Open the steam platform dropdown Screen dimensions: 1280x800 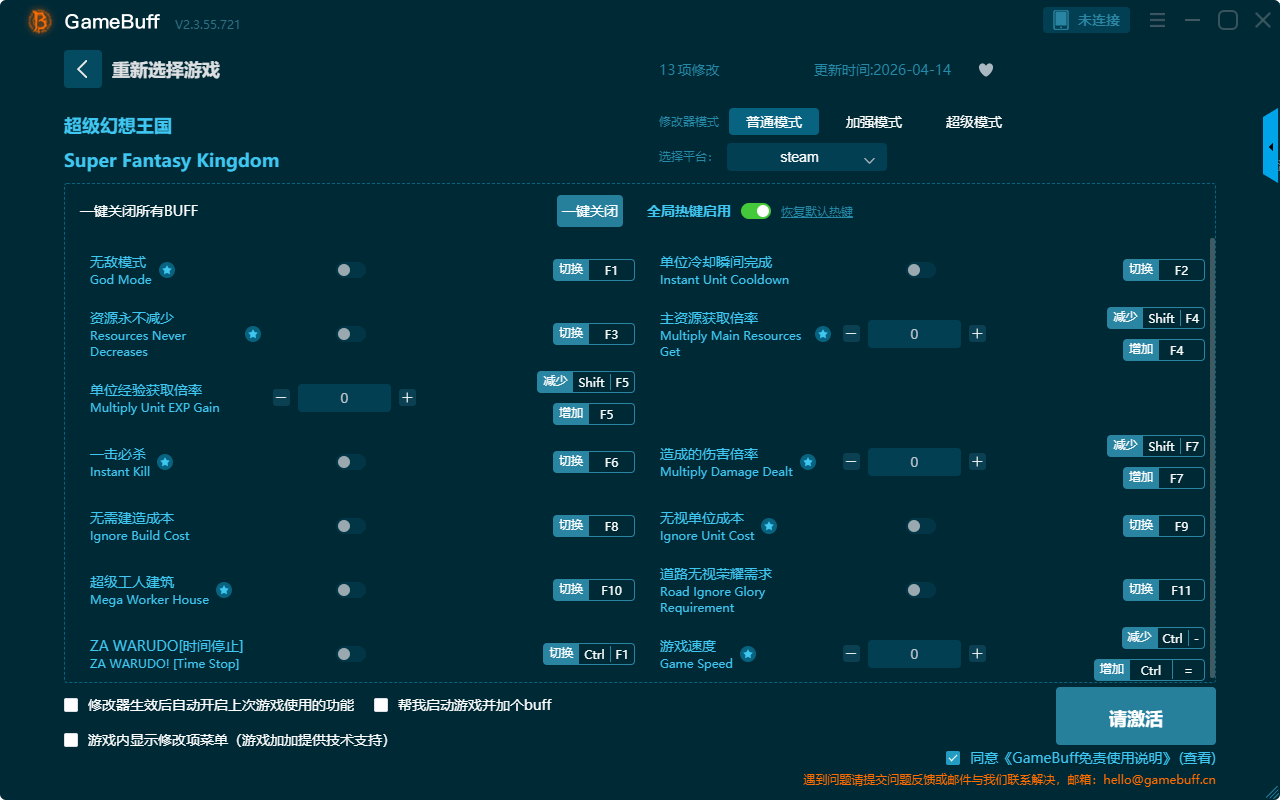pos(807,157)
